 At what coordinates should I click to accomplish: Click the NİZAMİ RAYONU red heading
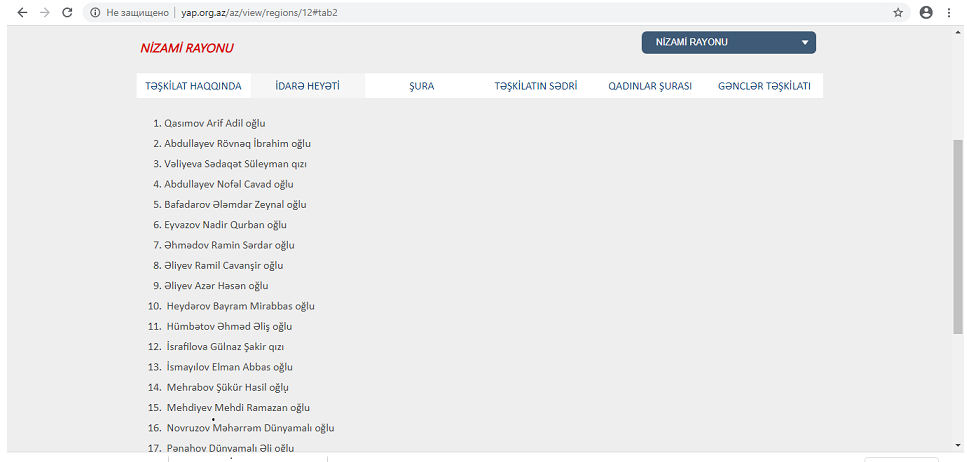(187, 48)
